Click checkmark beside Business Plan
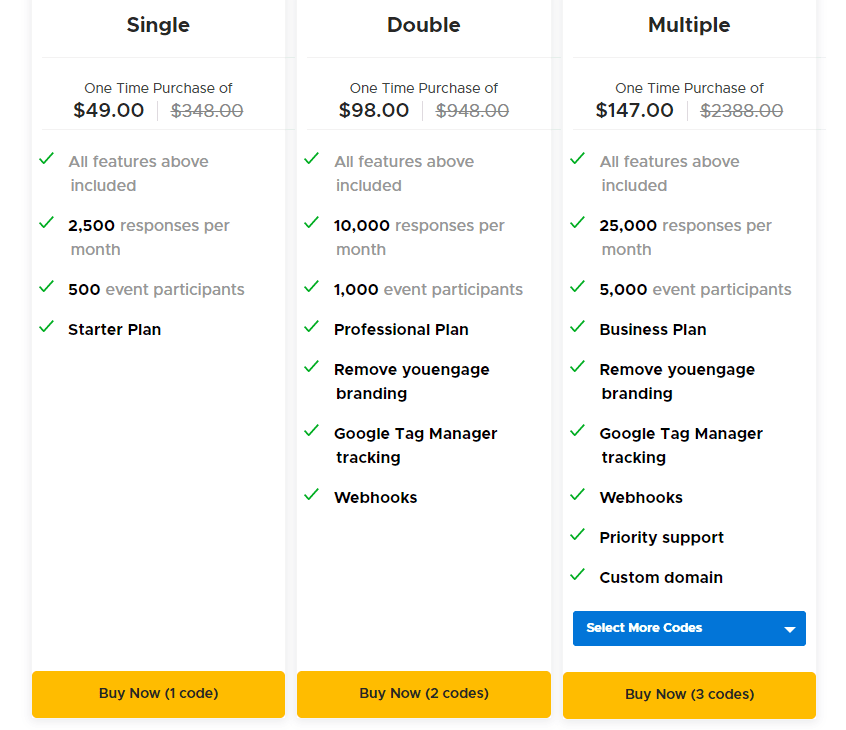The width and height of the screenshot is (846, 730). tap(577, 327)
